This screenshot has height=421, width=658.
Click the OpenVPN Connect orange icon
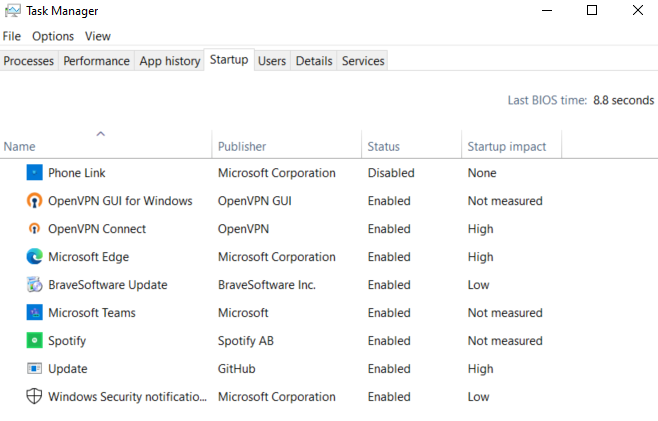pos(34,229)
